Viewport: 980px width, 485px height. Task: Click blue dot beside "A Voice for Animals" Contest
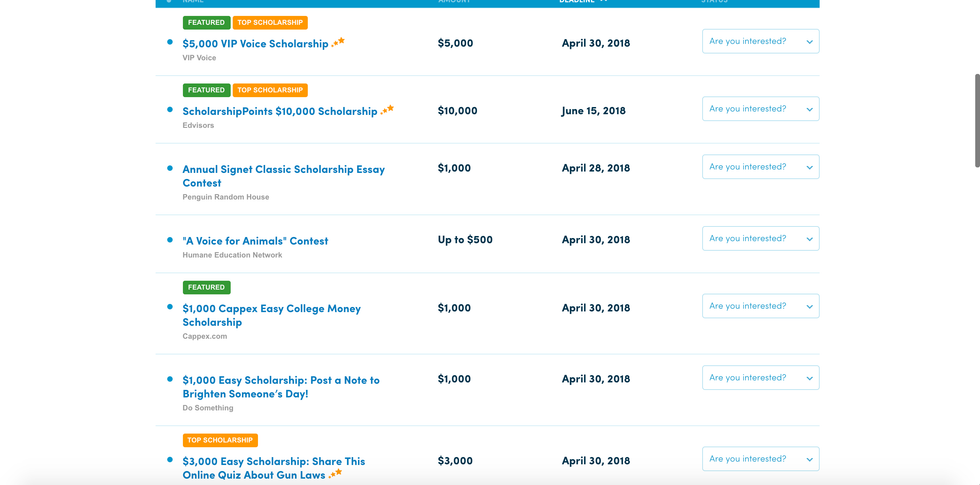click(x=170, y=240)
